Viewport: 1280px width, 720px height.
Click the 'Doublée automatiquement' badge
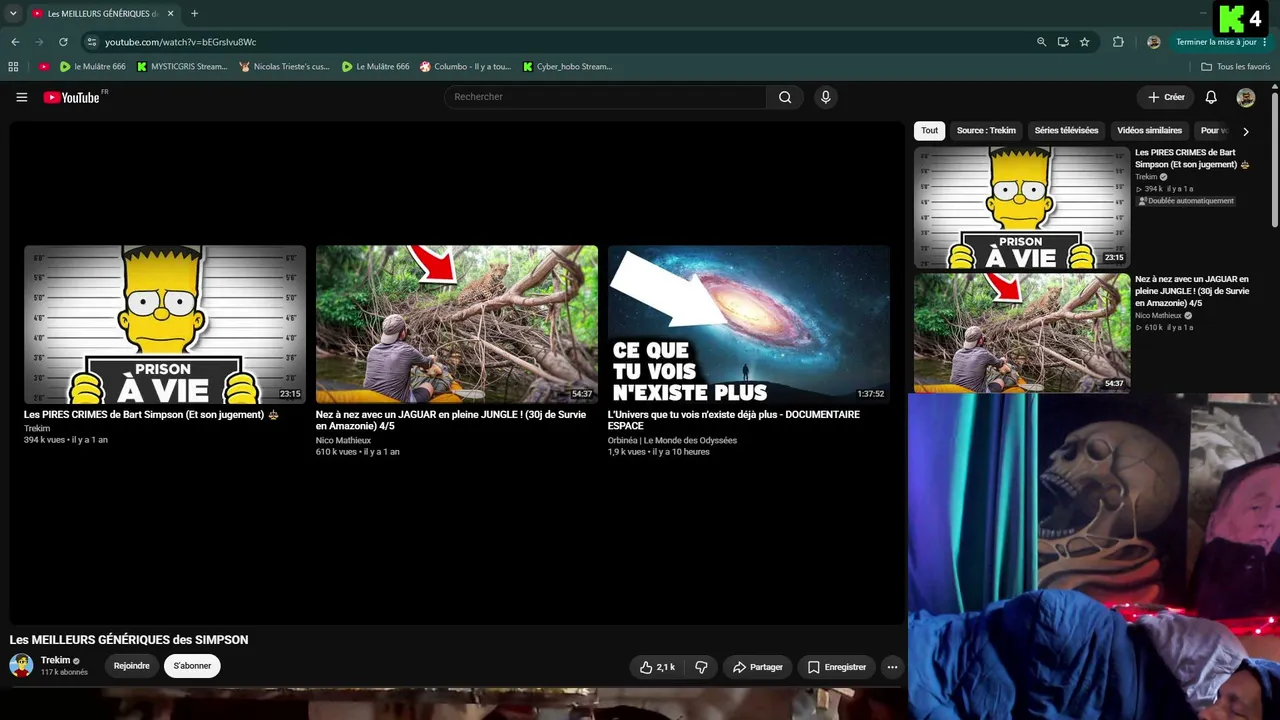point(1186,201)
